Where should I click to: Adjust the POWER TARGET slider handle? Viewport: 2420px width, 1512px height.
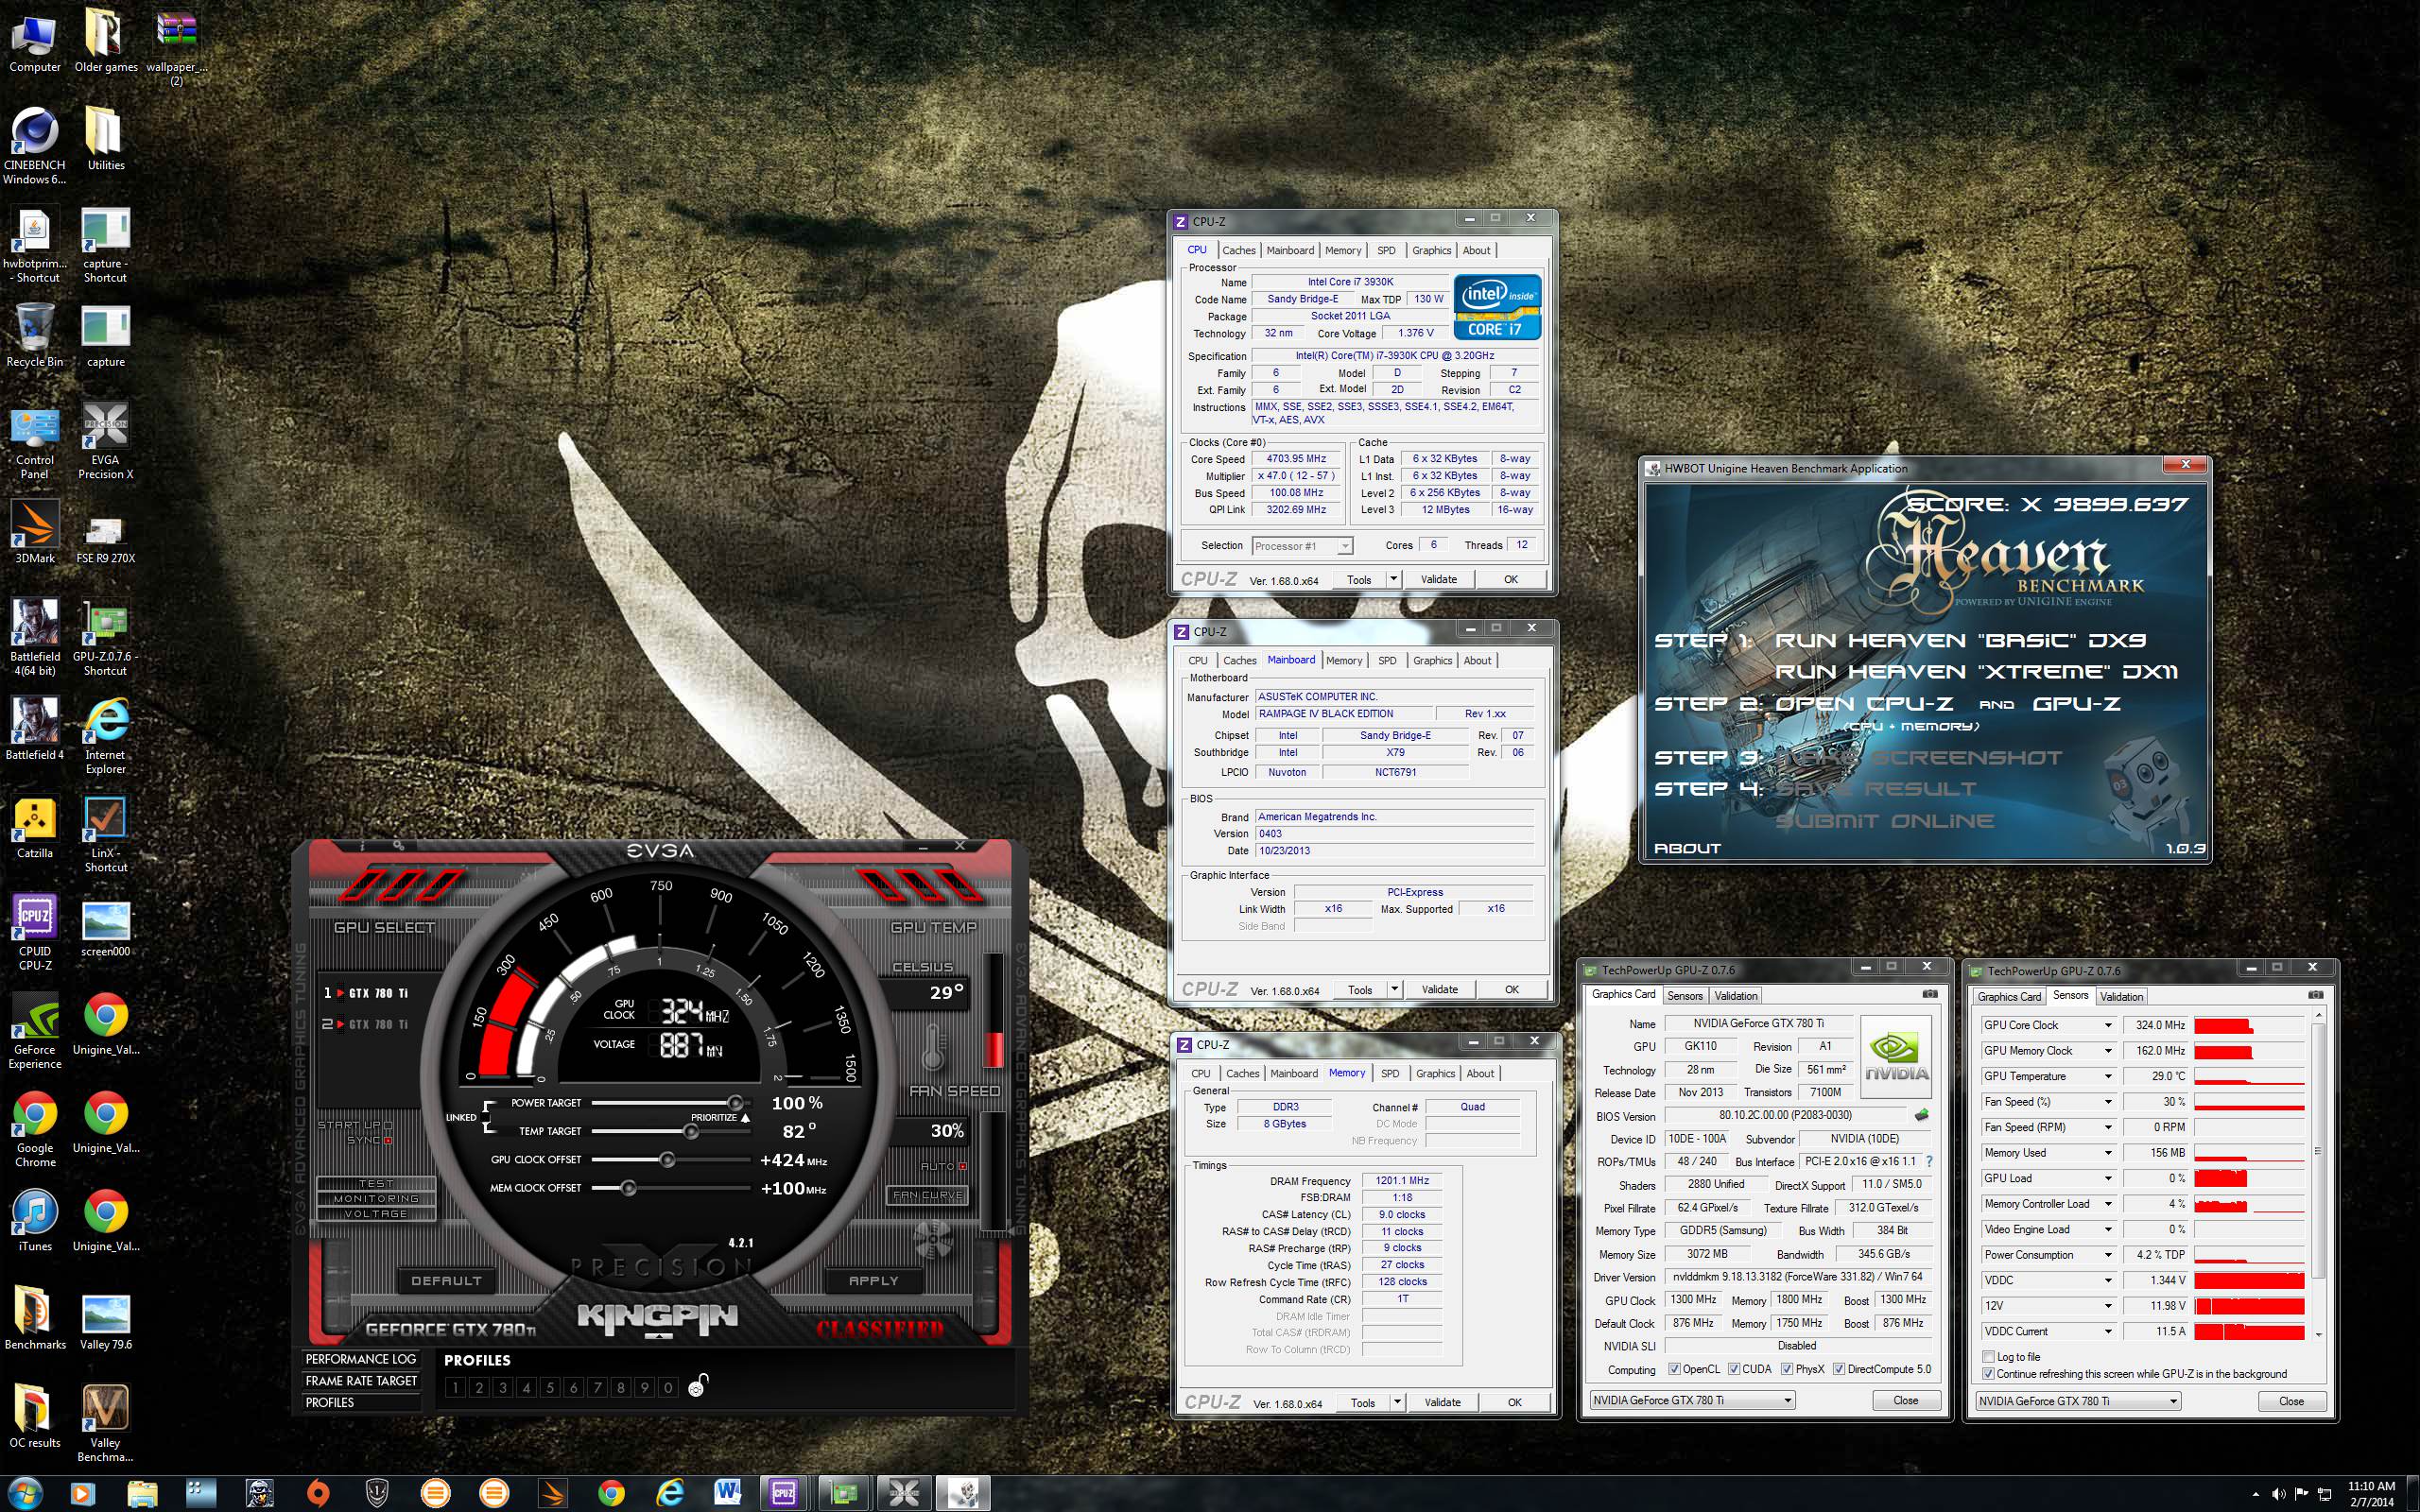[735, 1103]
